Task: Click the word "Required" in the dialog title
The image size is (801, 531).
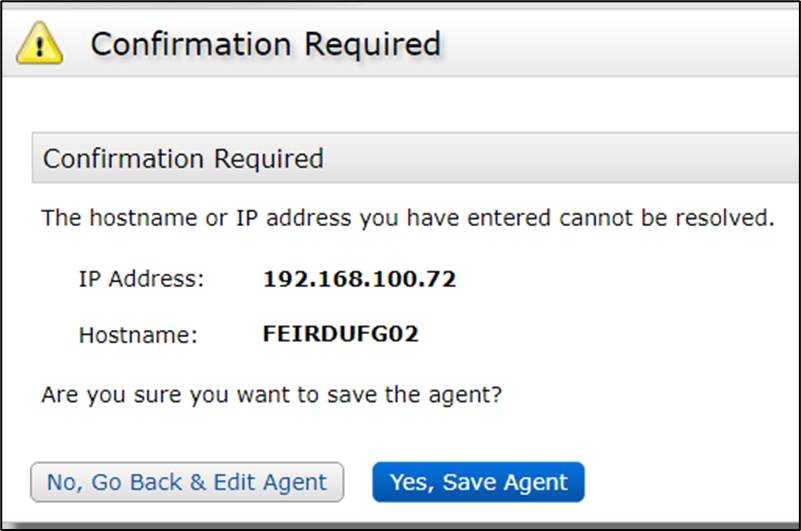Action: [x=373, y=45]
